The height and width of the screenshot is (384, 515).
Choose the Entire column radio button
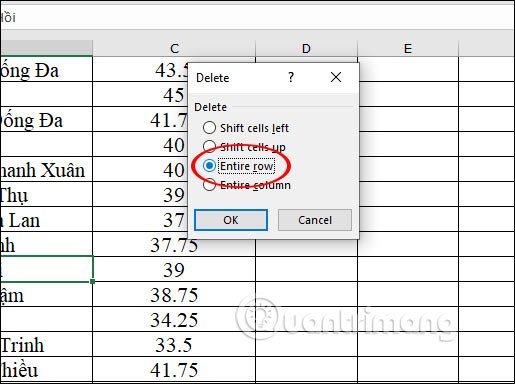[247, 185]
